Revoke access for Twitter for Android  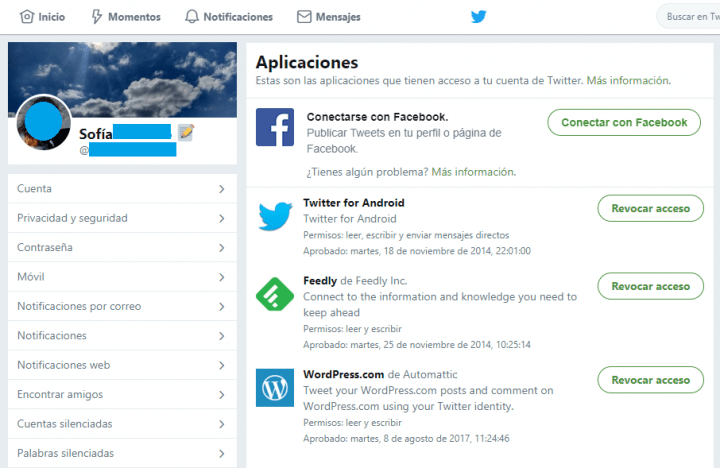650,209
